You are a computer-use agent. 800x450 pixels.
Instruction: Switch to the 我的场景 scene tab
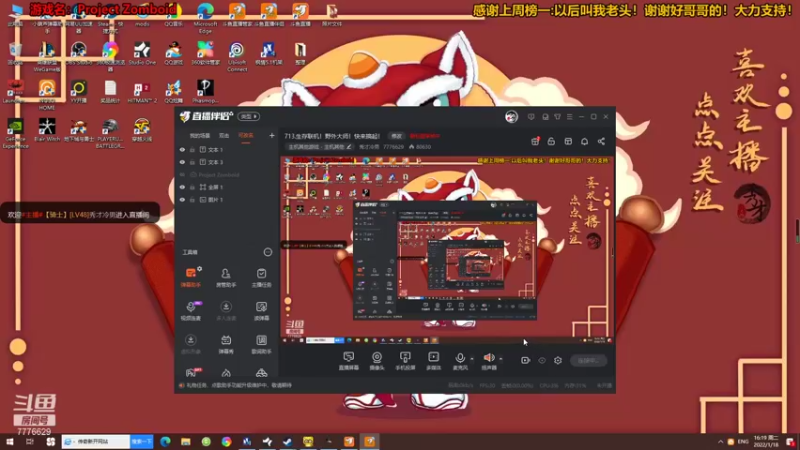pyautogui.click(x=200, y=136)
